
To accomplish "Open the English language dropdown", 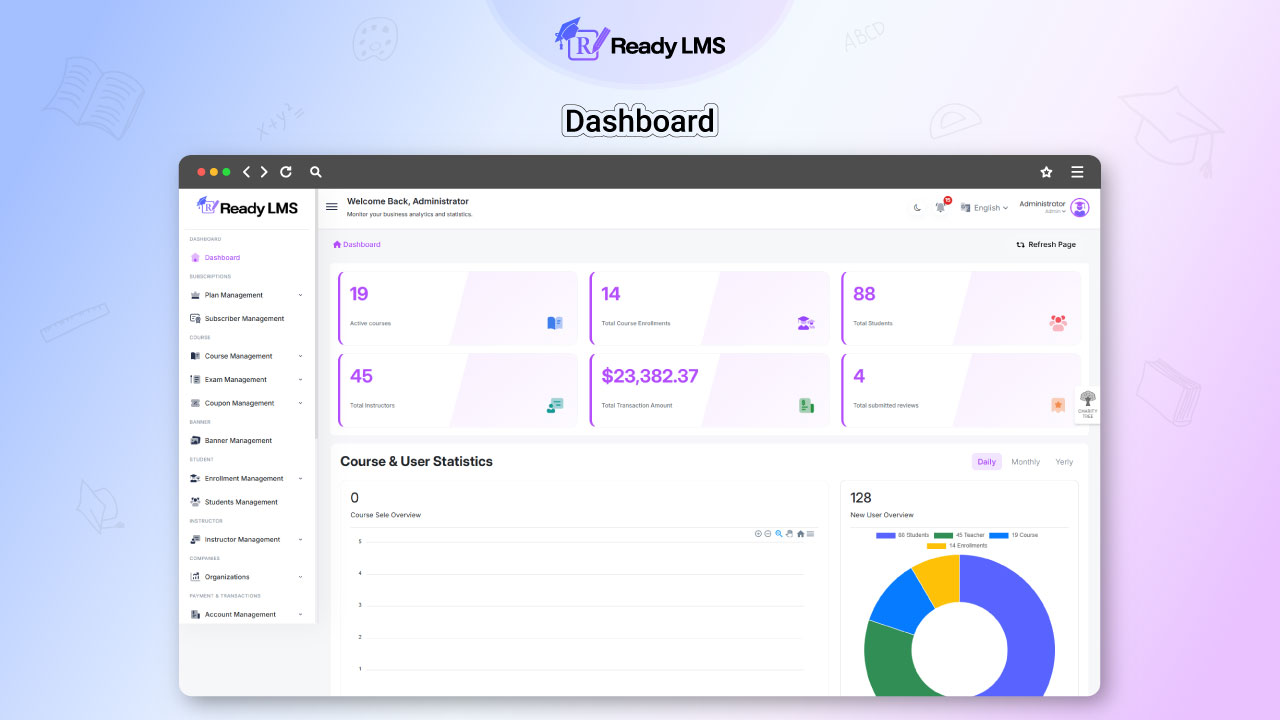I will [985, 208].
